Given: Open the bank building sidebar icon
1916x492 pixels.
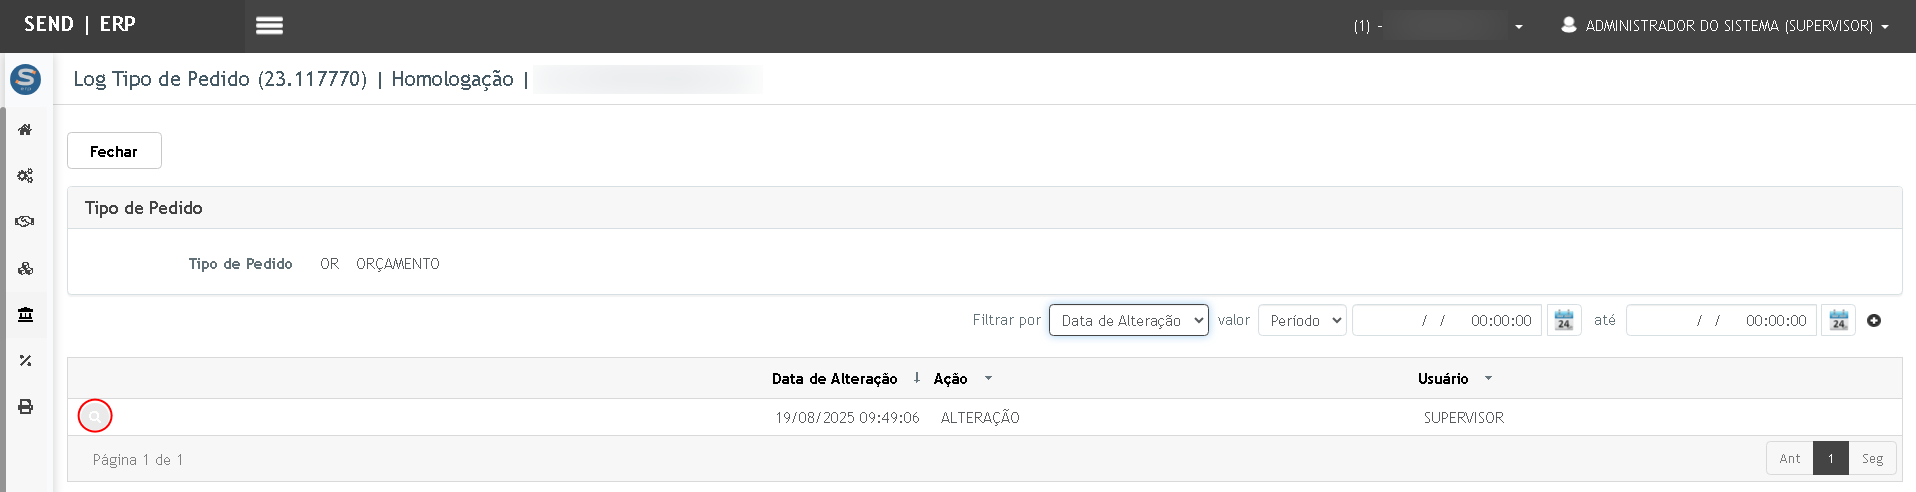Looking at the screenshot, I should [x=25, y=314].
